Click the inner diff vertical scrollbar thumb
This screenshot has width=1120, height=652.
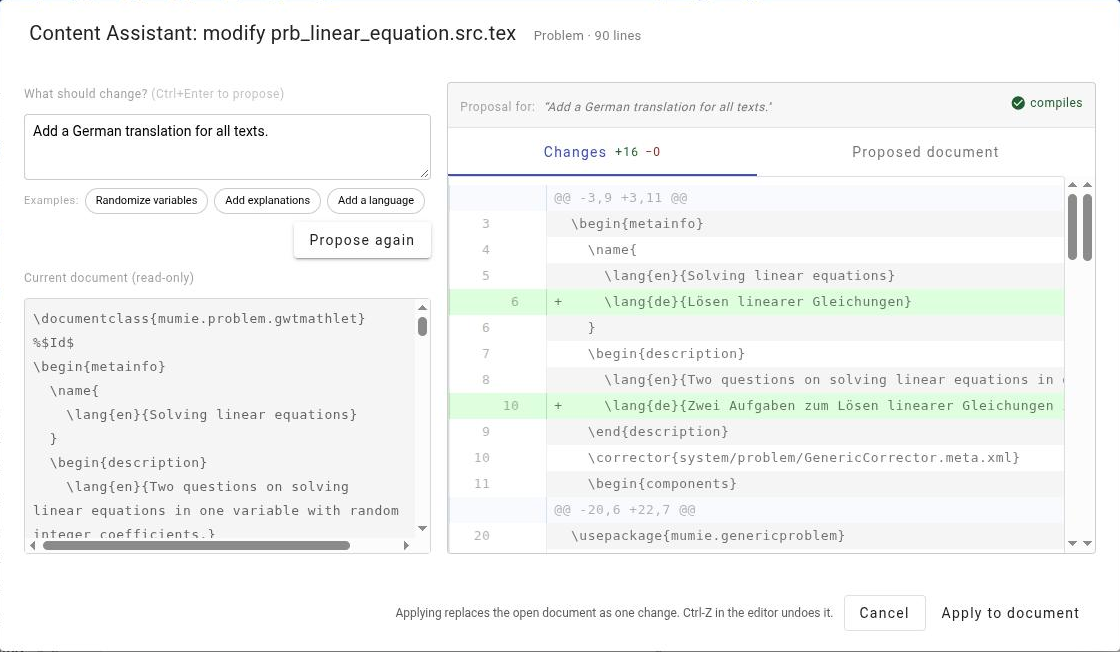point(1072,227)
